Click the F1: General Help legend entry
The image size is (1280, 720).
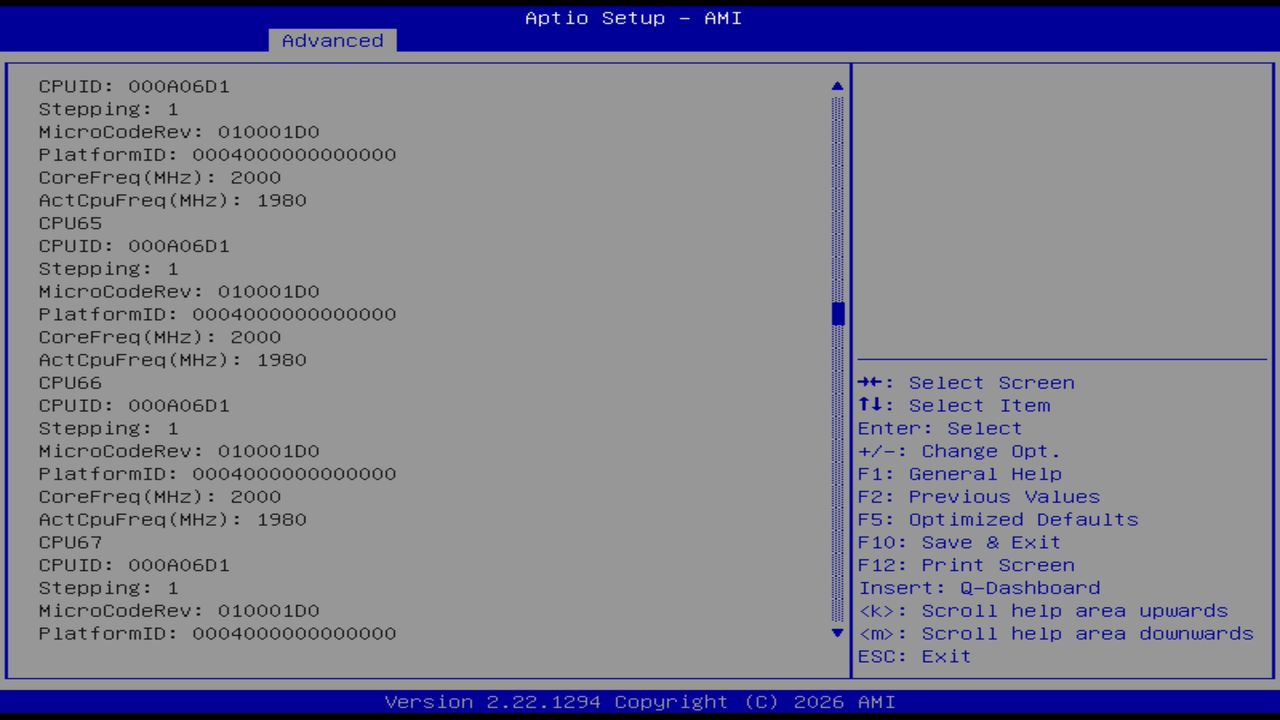pyautogui.click(x=960, y=473)
